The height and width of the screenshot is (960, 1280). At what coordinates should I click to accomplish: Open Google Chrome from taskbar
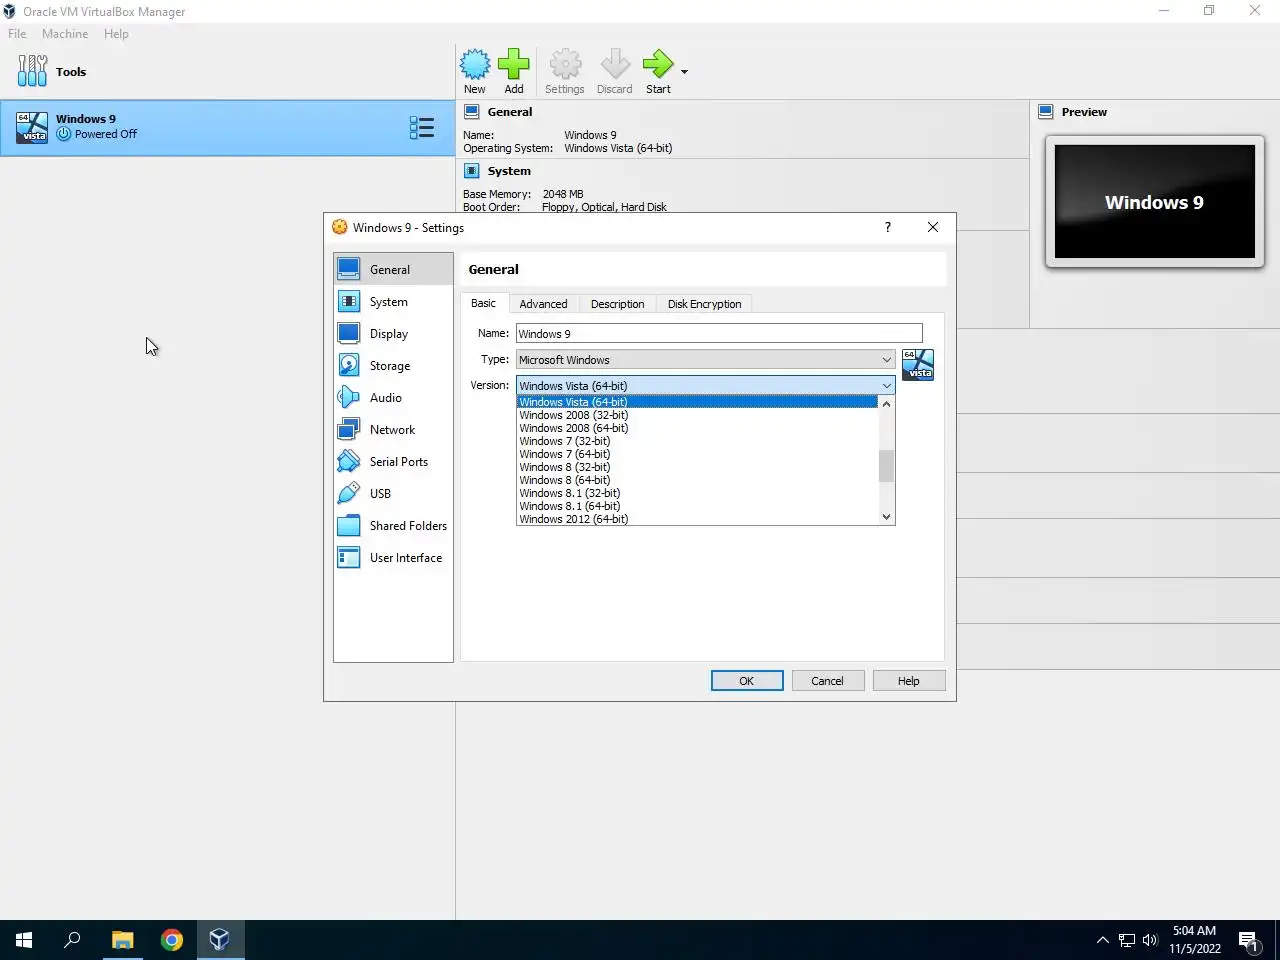click(x=171, y=940)
